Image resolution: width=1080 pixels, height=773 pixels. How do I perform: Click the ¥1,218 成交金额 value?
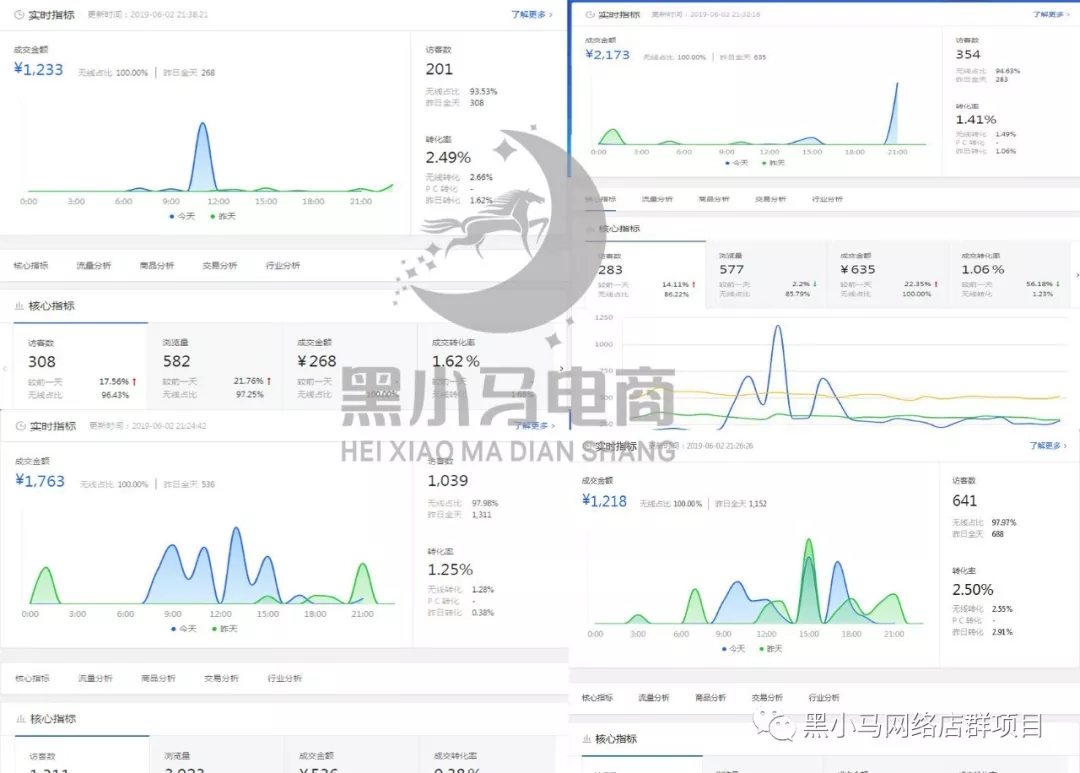[x=604, y=501]
